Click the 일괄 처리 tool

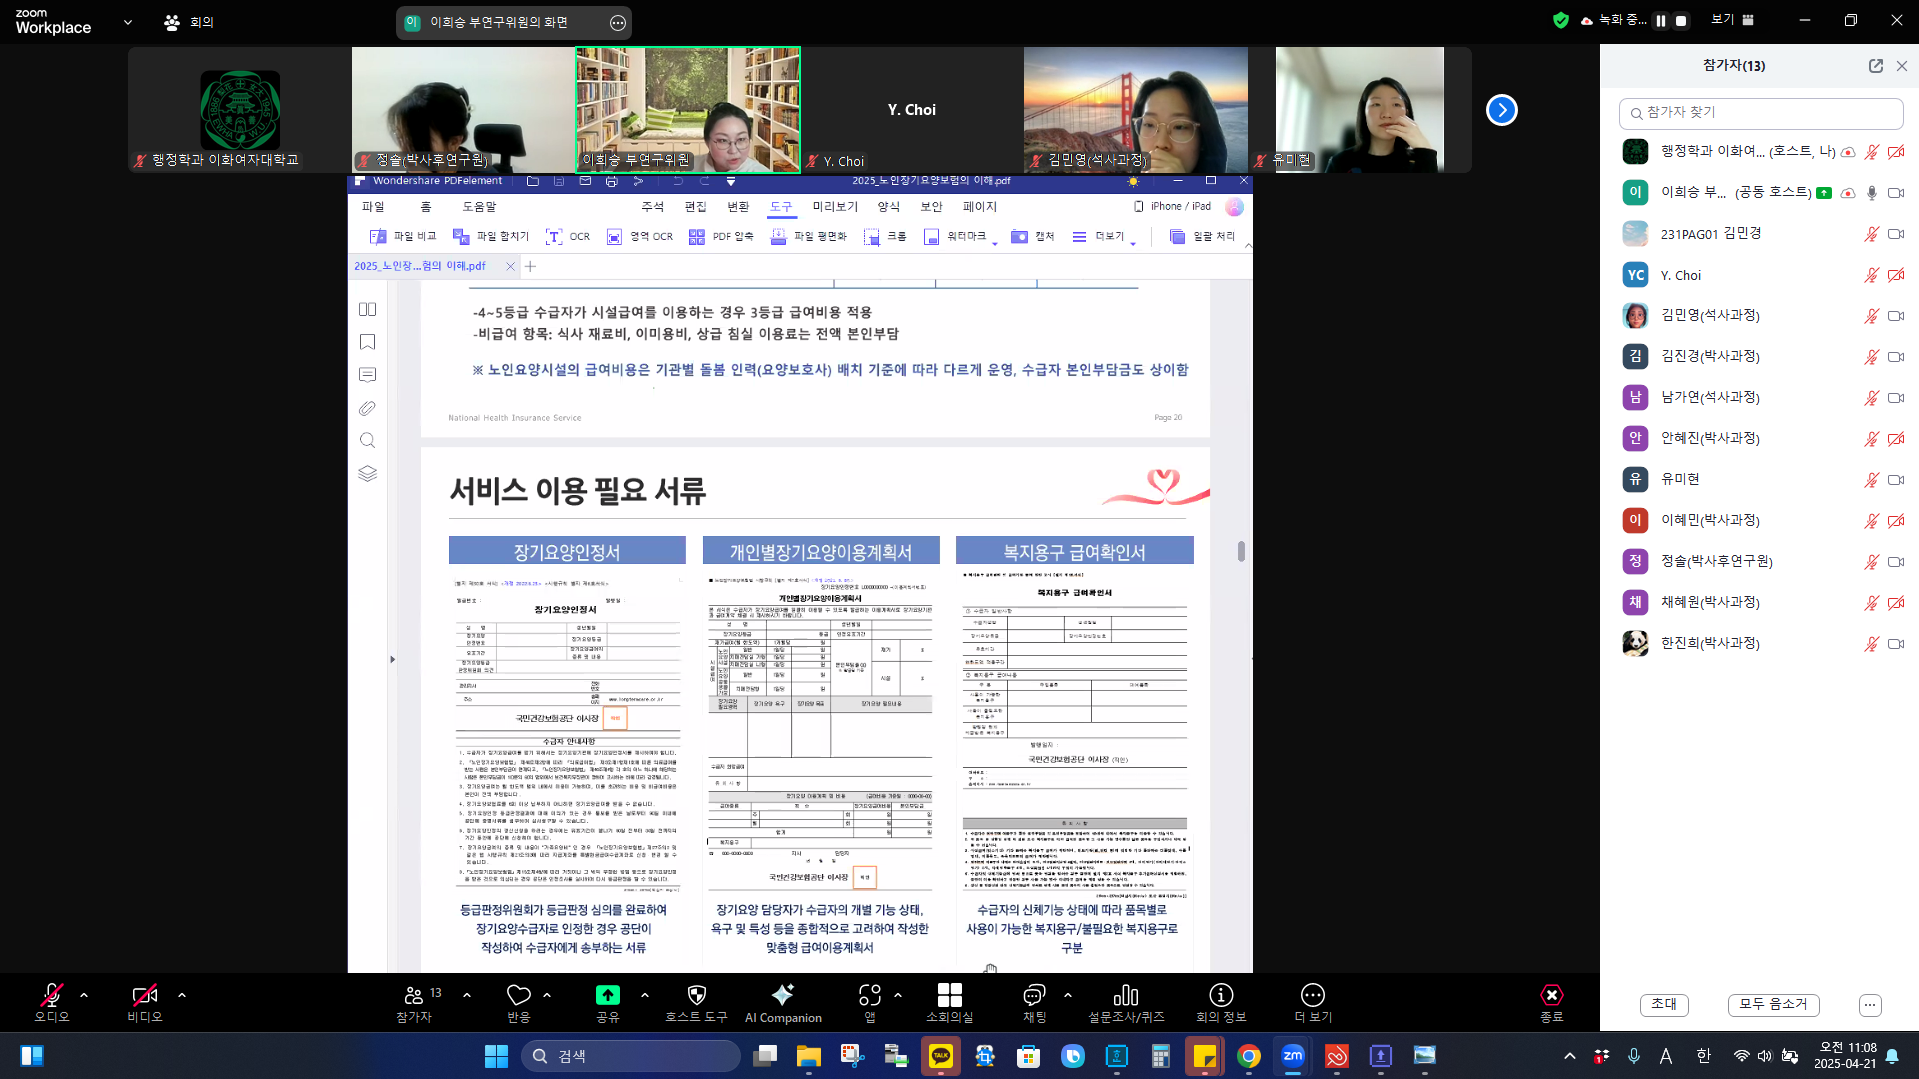click(1203, 237)
